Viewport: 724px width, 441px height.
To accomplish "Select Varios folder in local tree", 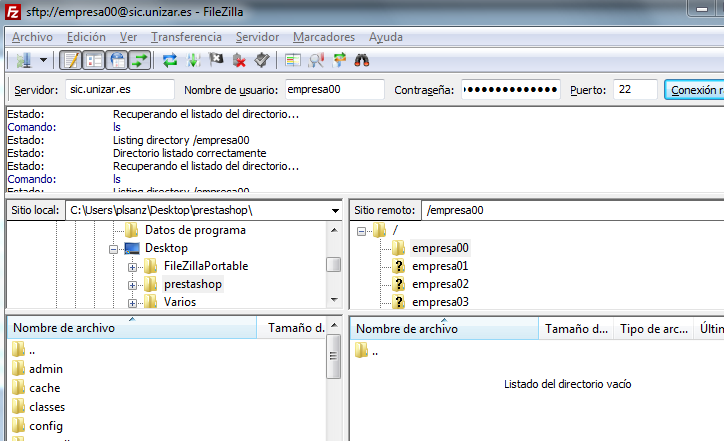I will tap(180, 302).
